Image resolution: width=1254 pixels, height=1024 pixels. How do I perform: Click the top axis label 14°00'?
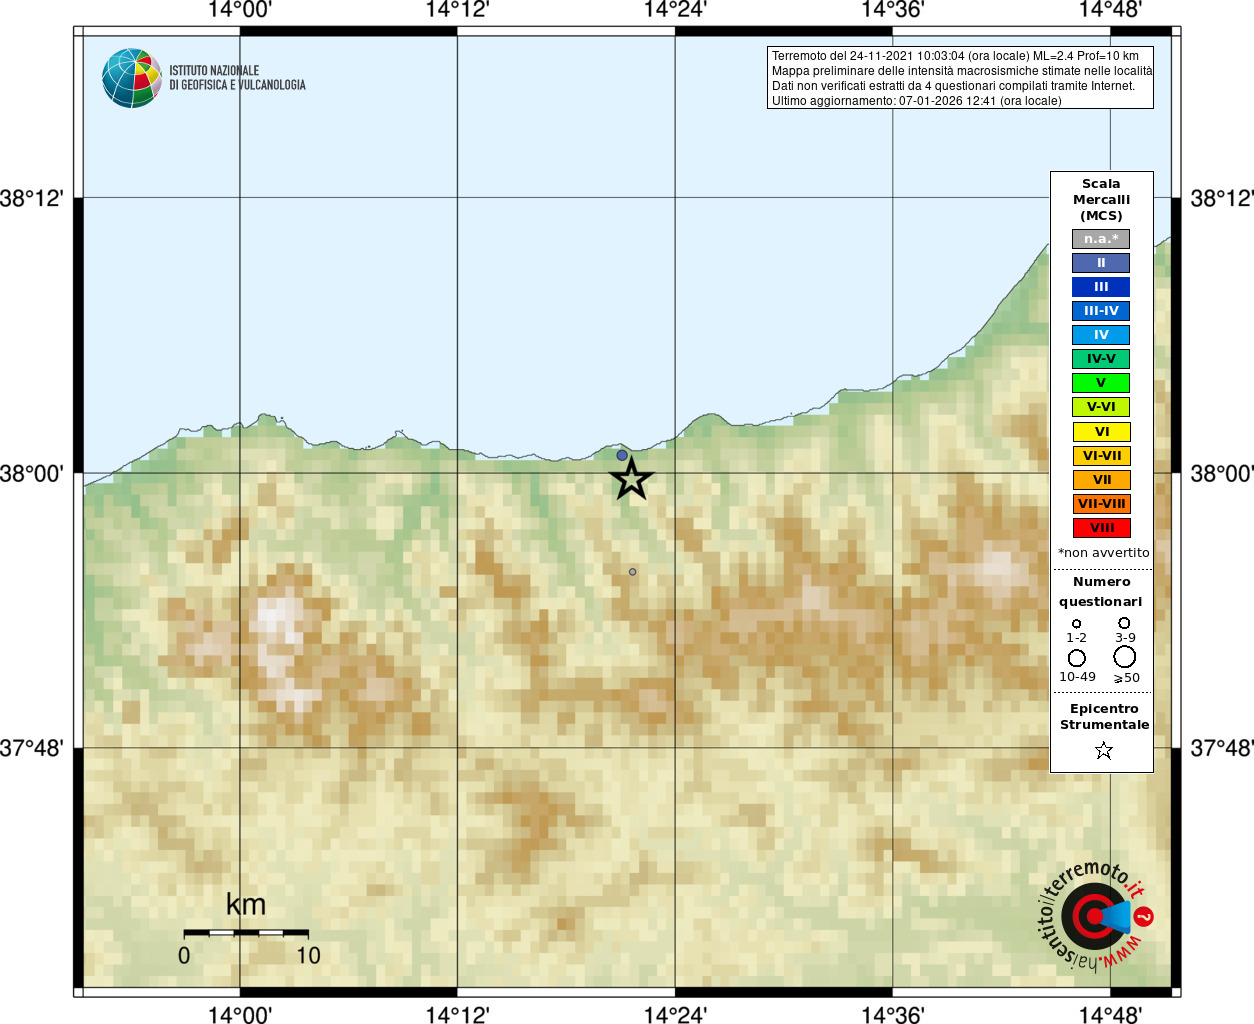coord(240,10)
